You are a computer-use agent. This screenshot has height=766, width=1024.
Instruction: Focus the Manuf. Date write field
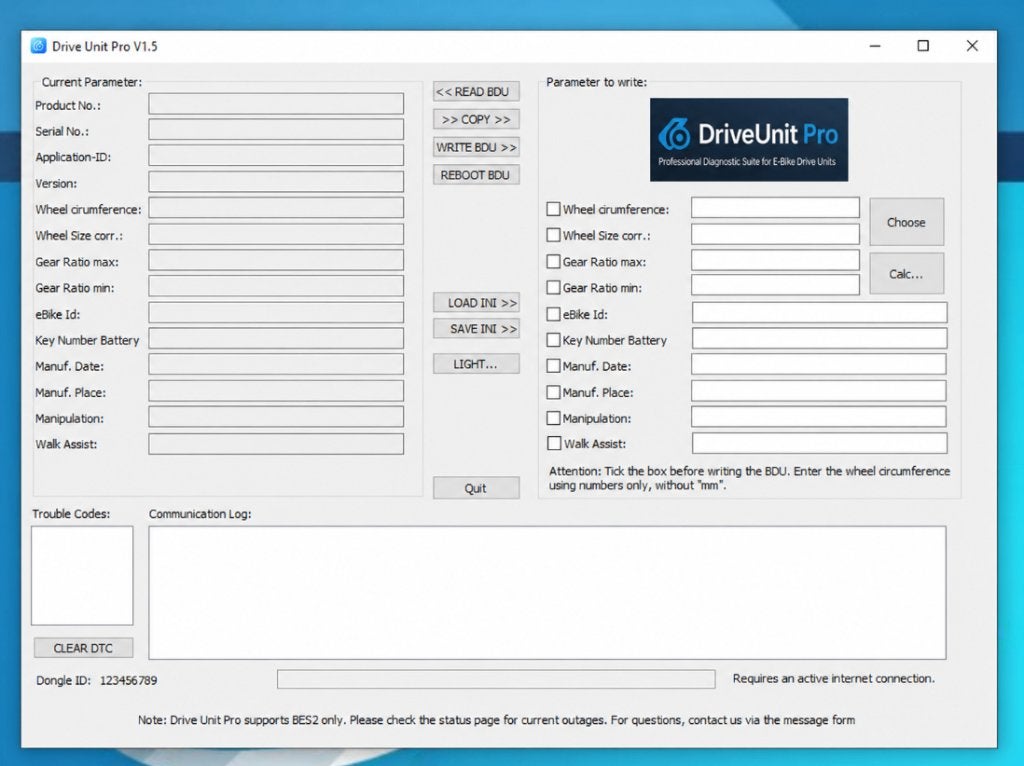(819, 364)
